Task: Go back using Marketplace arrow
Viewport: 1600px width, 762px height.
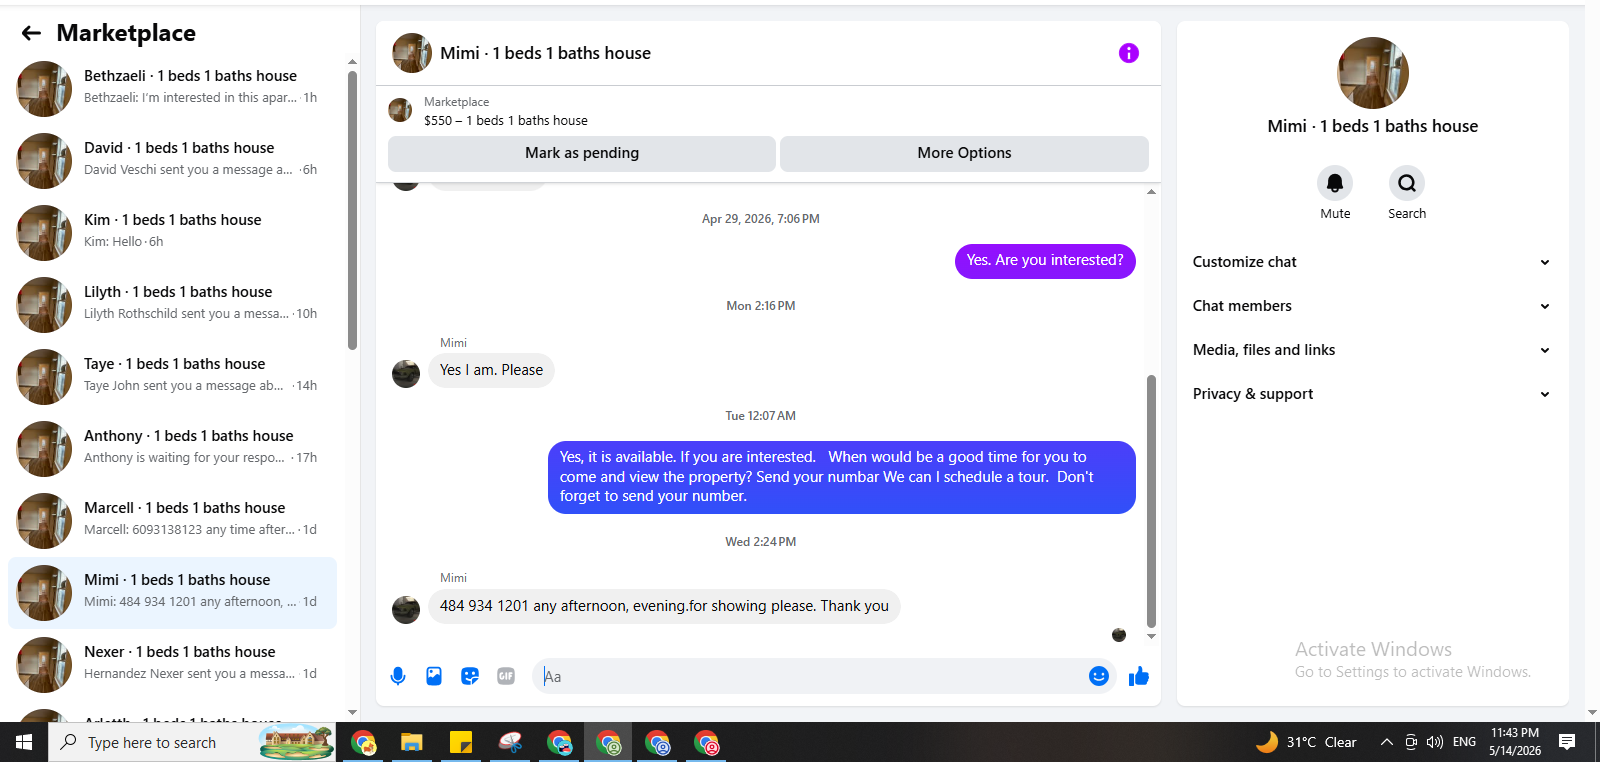Action: 31,33
